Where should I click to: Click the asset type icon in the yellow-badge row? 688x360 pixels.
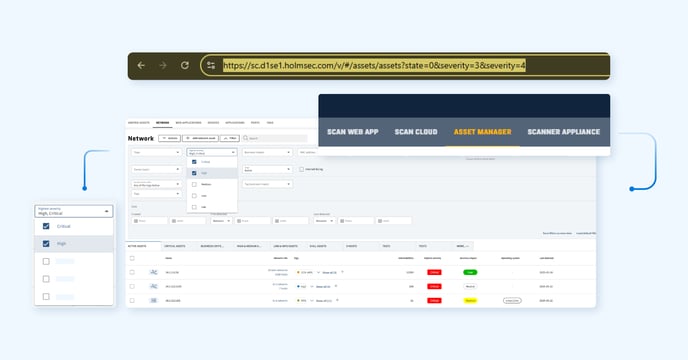154,301
